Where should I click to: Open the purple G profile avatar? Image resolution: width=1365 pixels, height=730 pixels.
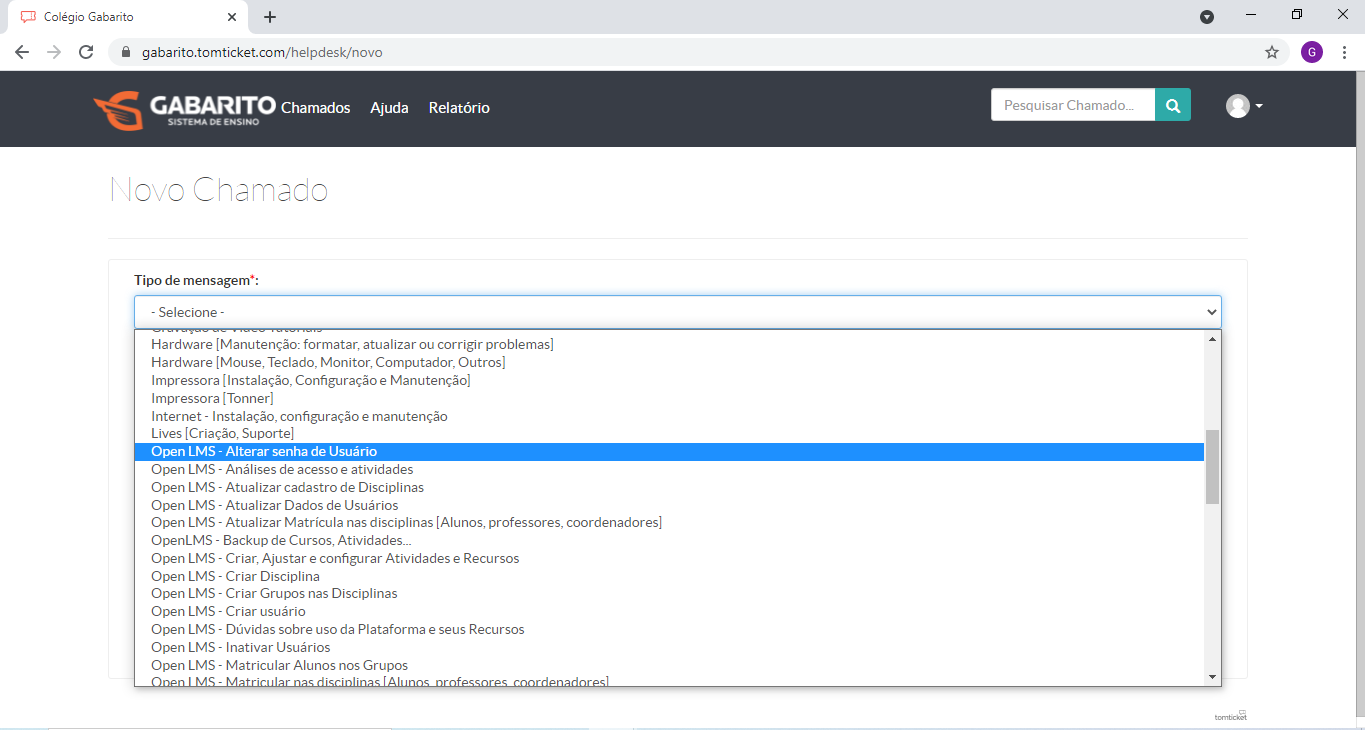point(1312,52)
